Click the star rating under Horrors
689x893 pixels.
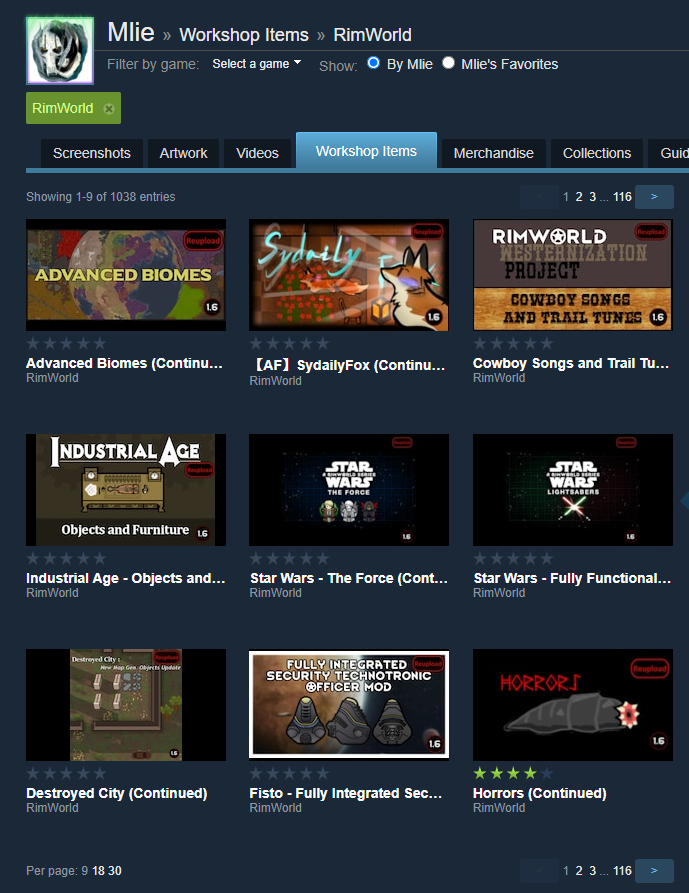pyautogui.click(x=513, y=773)
